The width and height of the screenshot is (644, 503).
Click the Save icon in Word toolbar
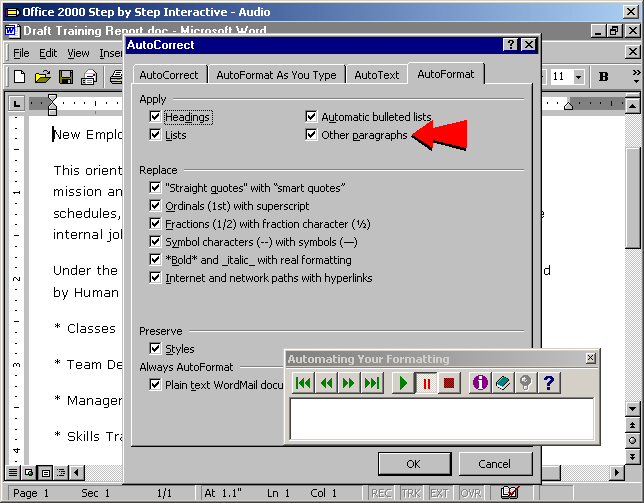click(x=66, y=77)
